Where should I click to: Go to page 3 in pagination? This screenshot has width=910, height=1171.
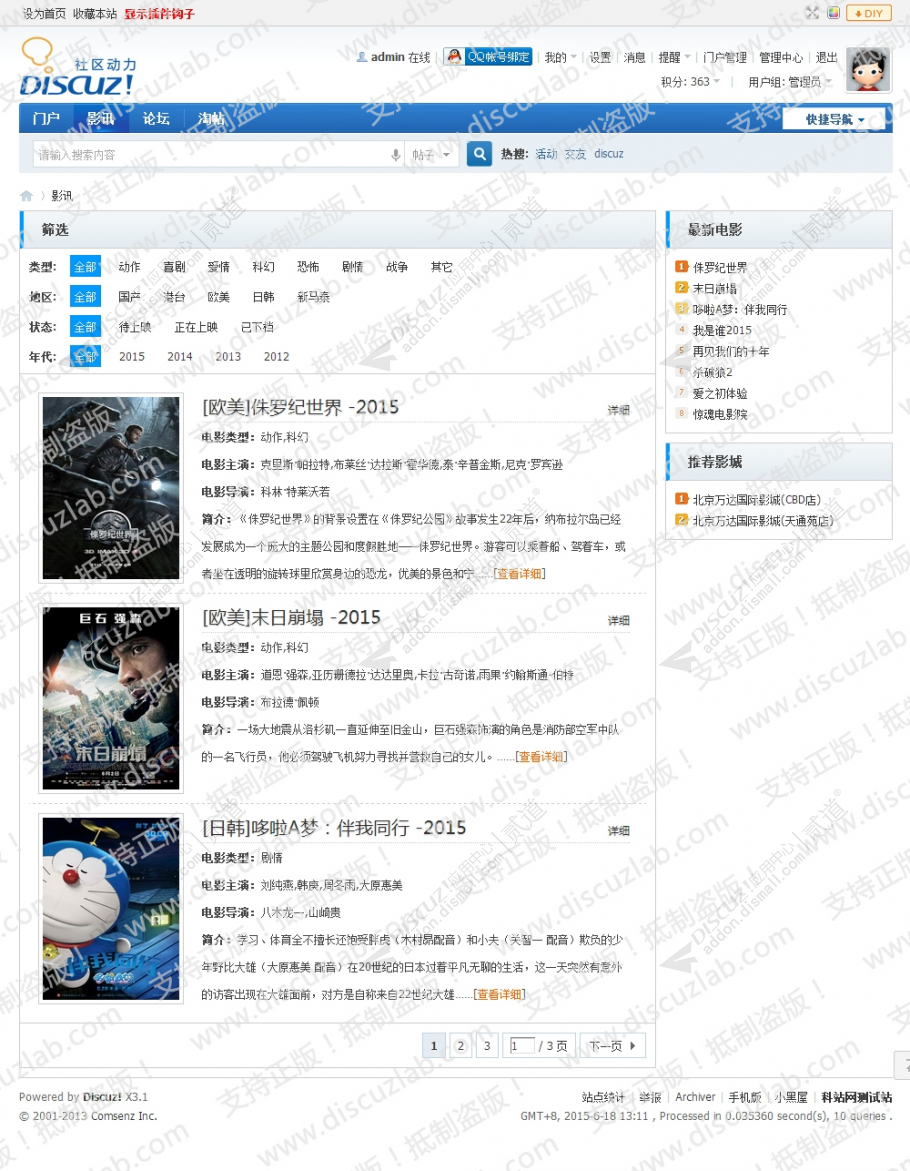(487, 1046)
